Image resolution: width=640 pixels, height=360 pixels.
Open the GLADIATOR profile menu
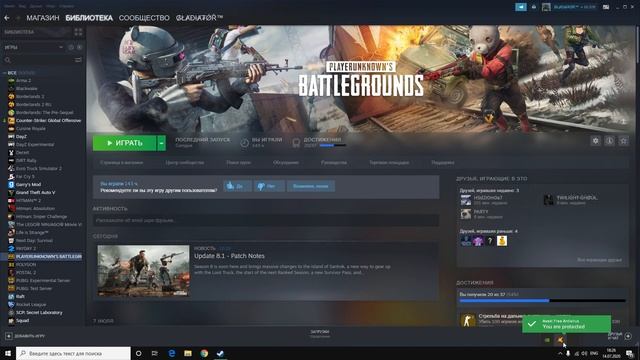199,18
